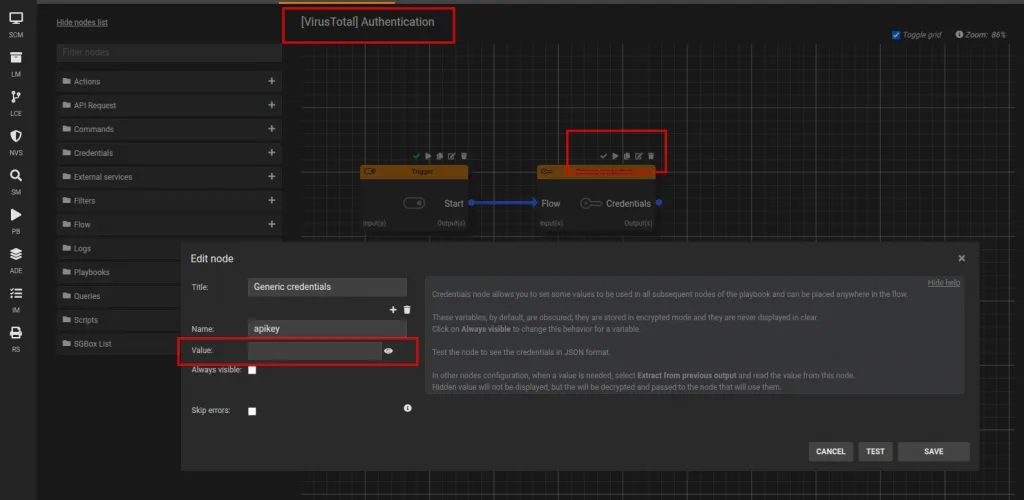1024x500 pixels.
Task: Enable Always visible checkbox
Action: click(252, 370)
